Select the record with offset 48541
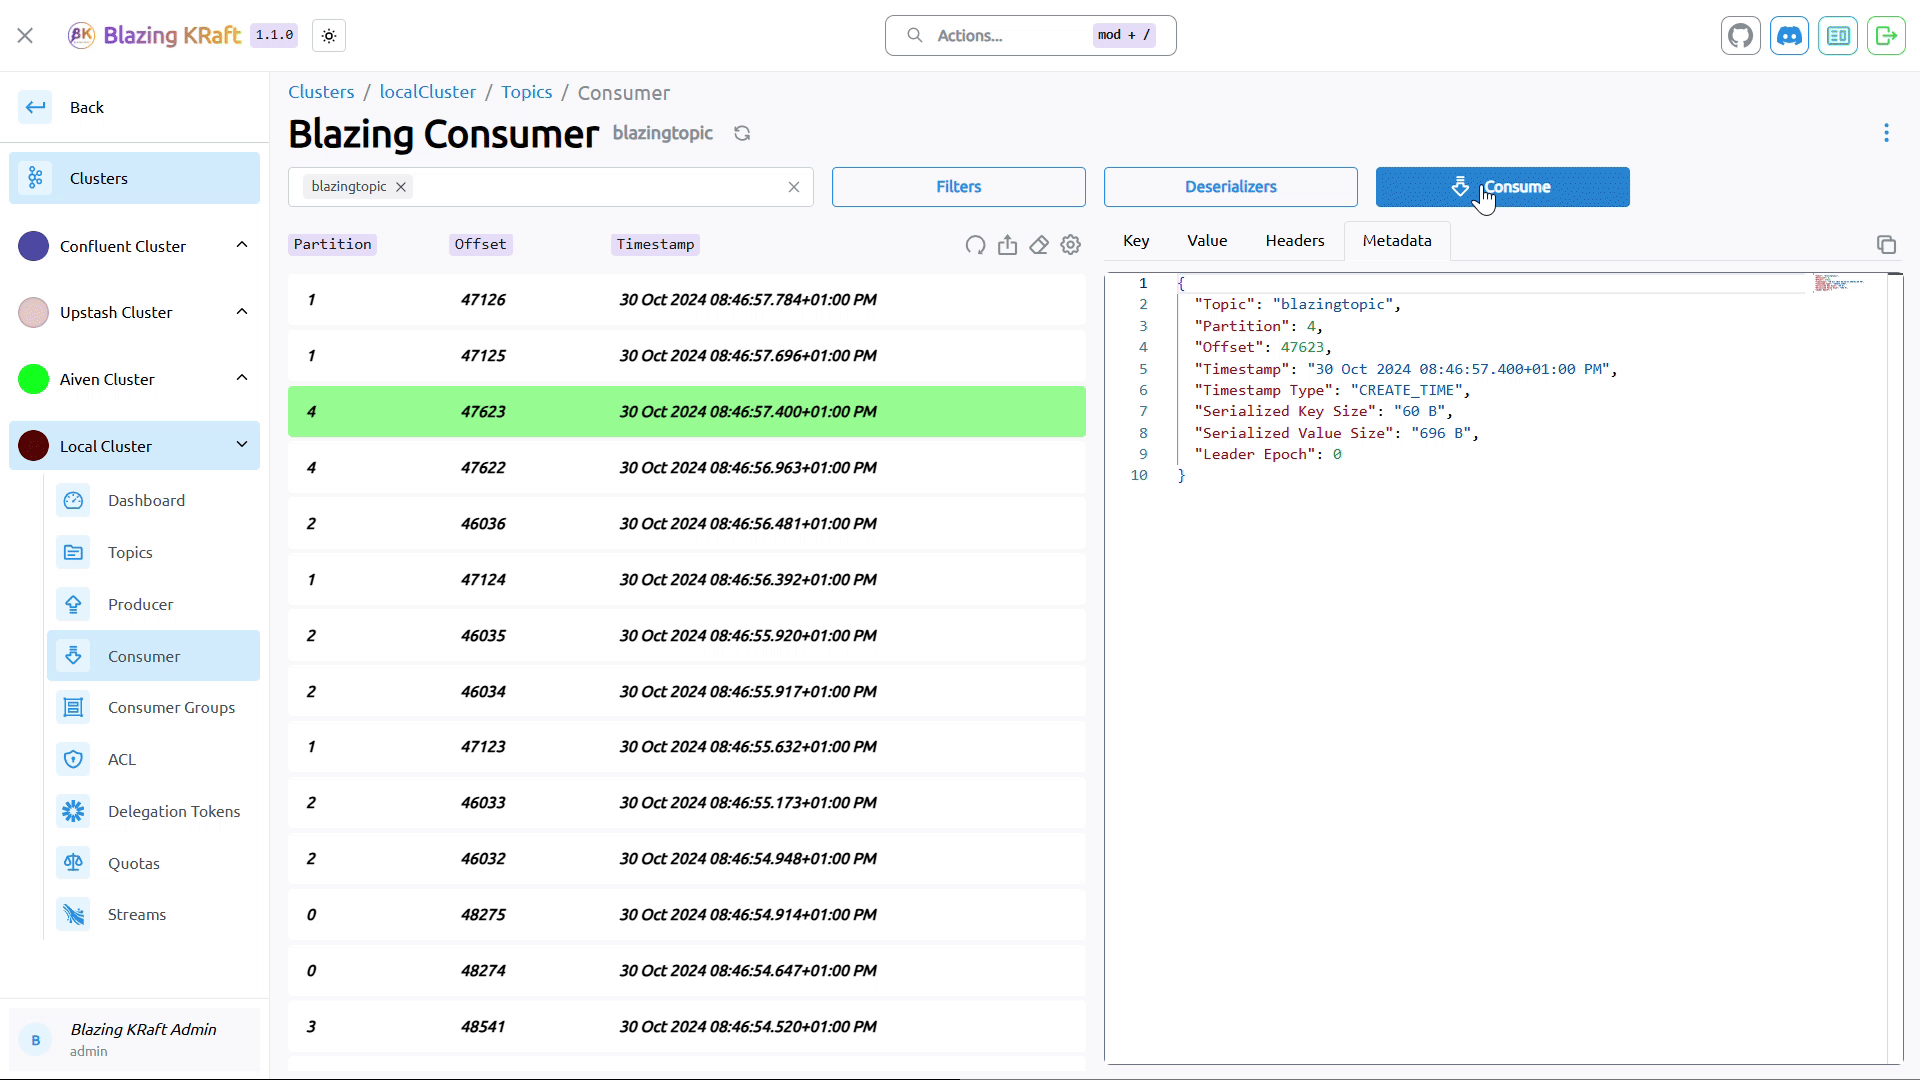Image resolution: width=1920 pixels, height=1080 pixels. (x=686, y=1027)
